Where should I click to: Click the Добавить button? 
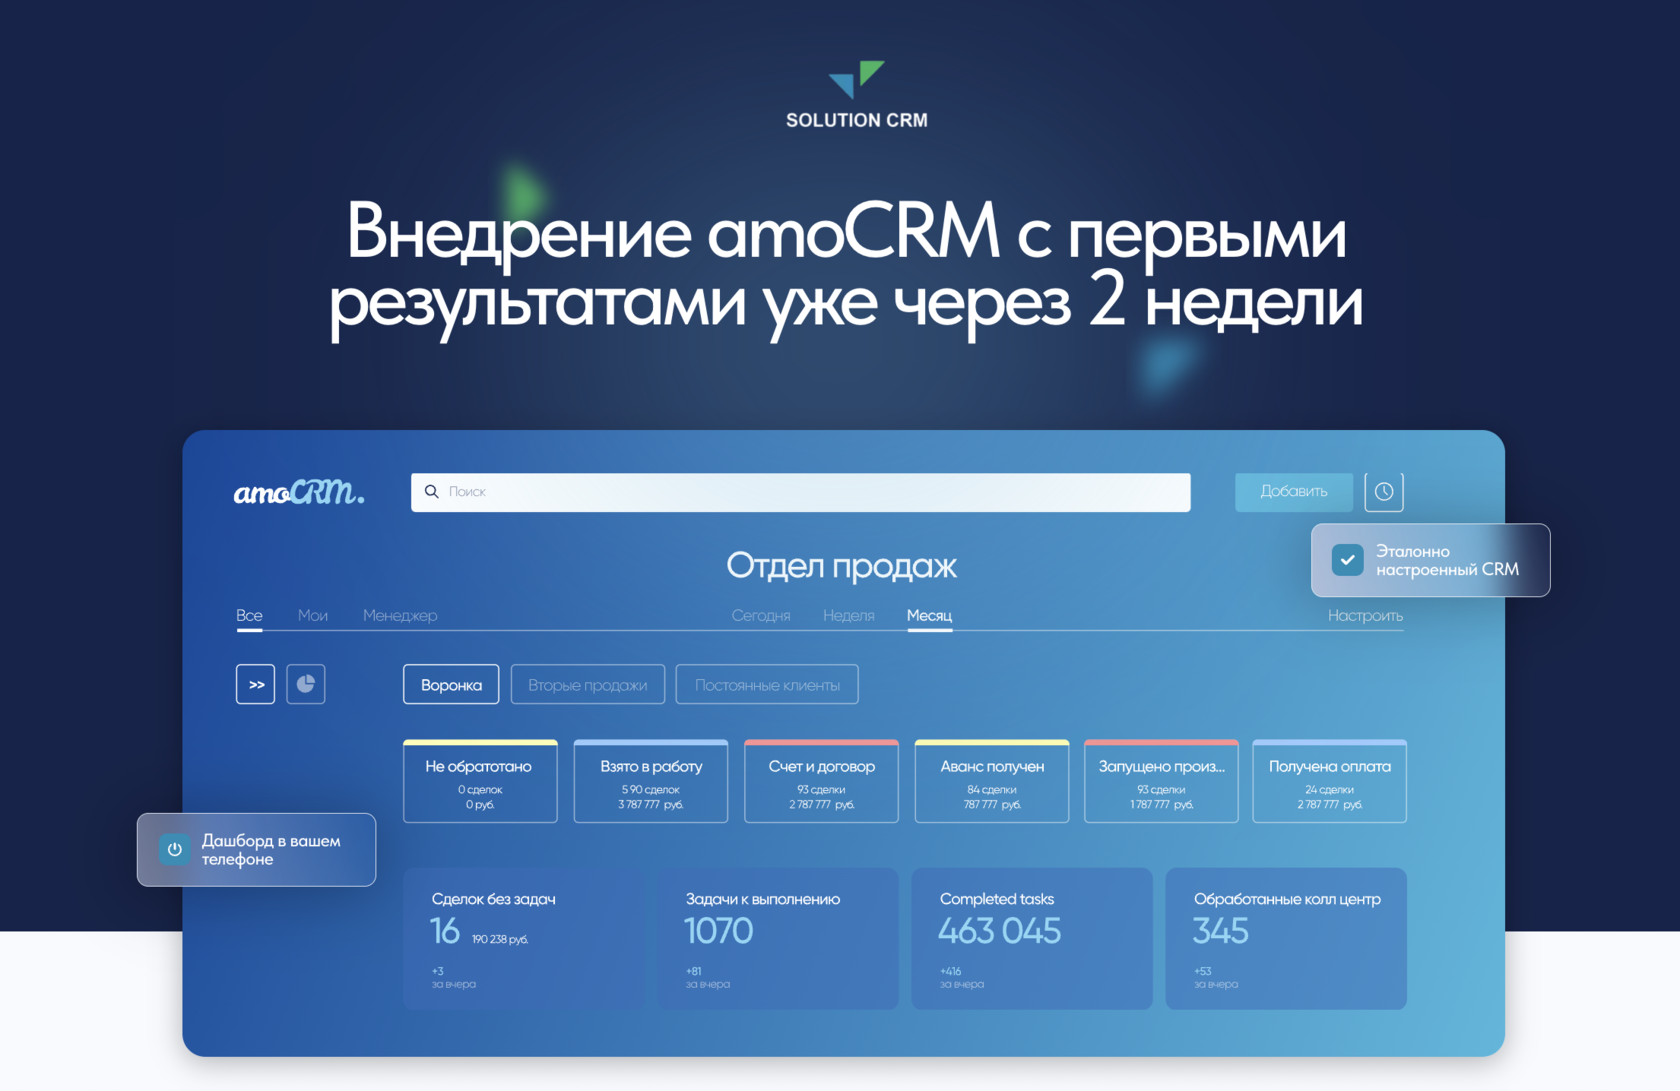click(x=1294, y=492)
